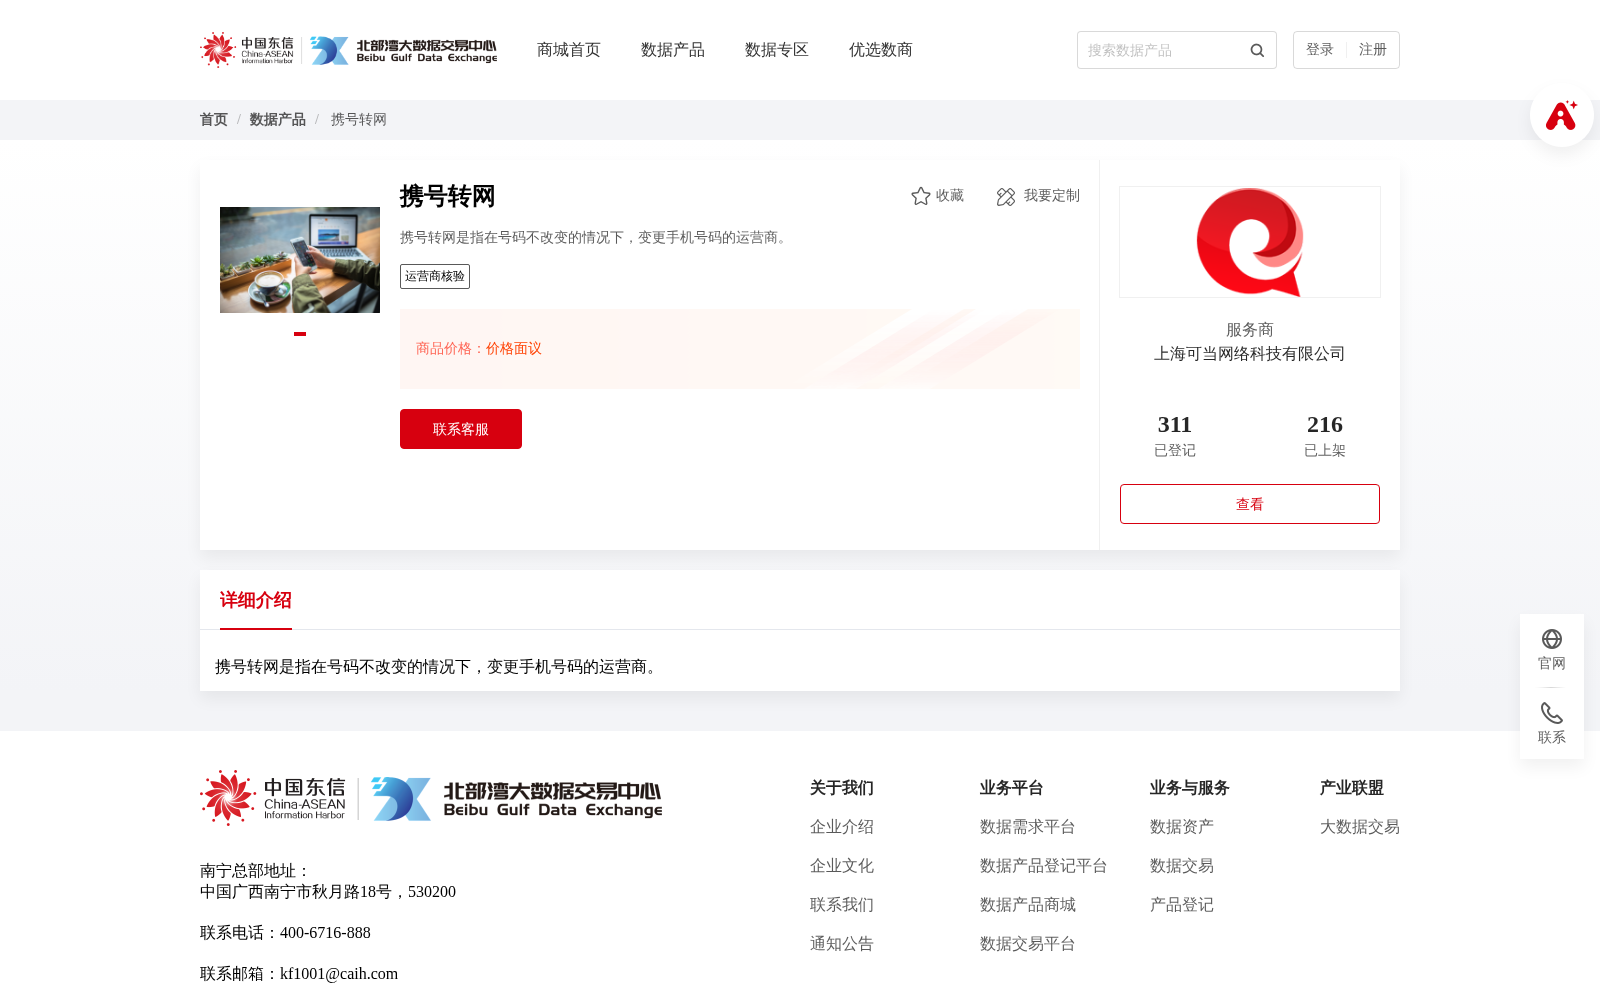Open 数据专区 navigation item

(x=777, y=50)
